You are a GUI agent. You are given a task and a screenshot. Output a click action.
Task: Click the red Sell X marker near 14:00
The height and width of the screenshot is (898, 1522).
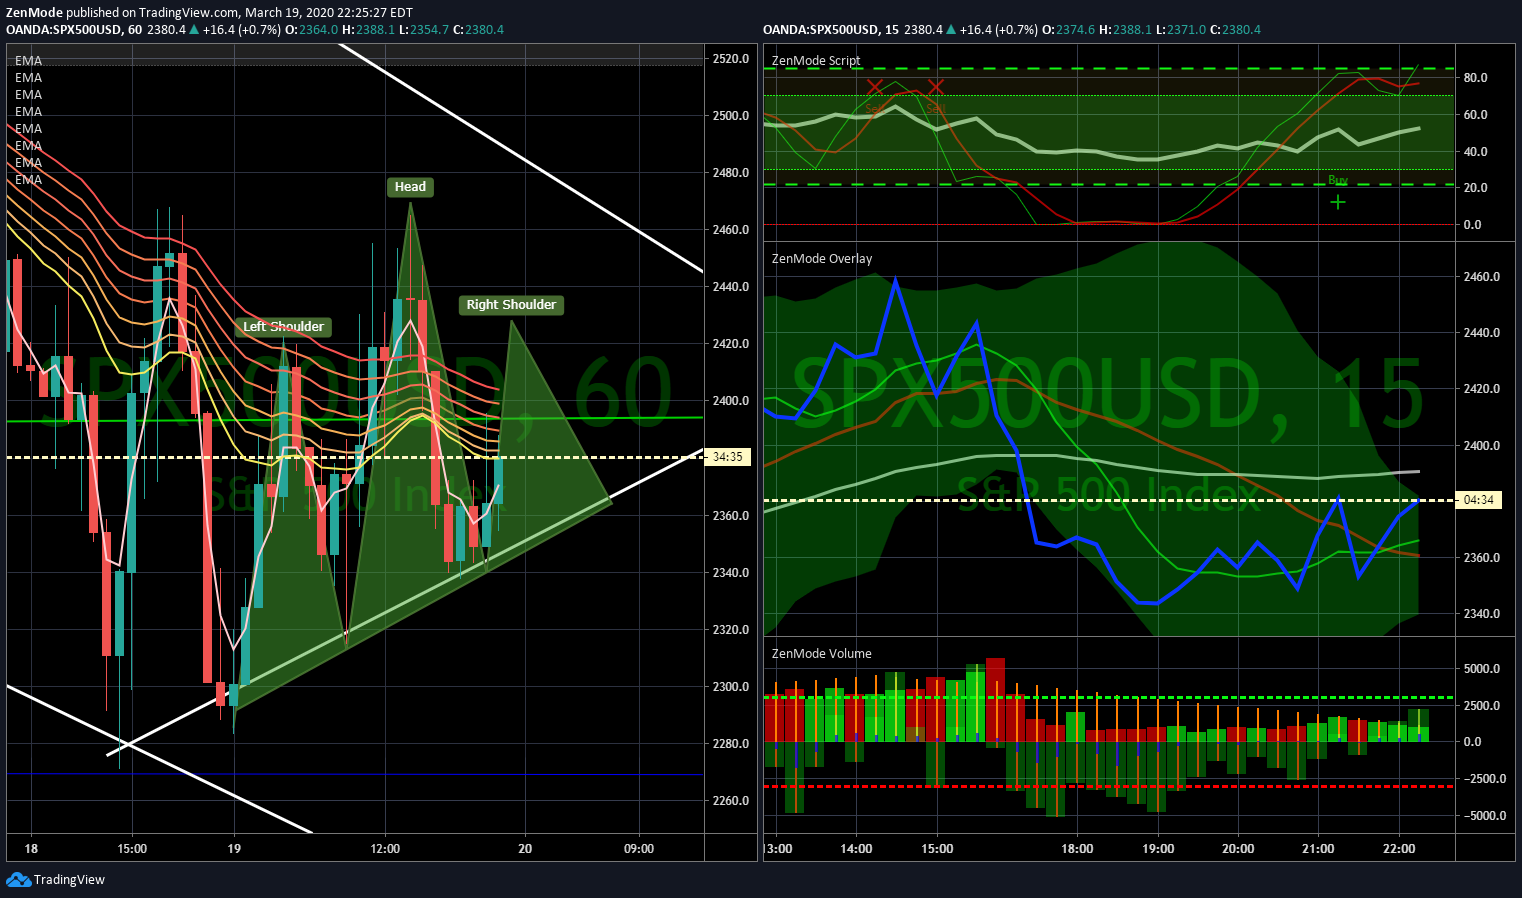[x=875, y=87]
